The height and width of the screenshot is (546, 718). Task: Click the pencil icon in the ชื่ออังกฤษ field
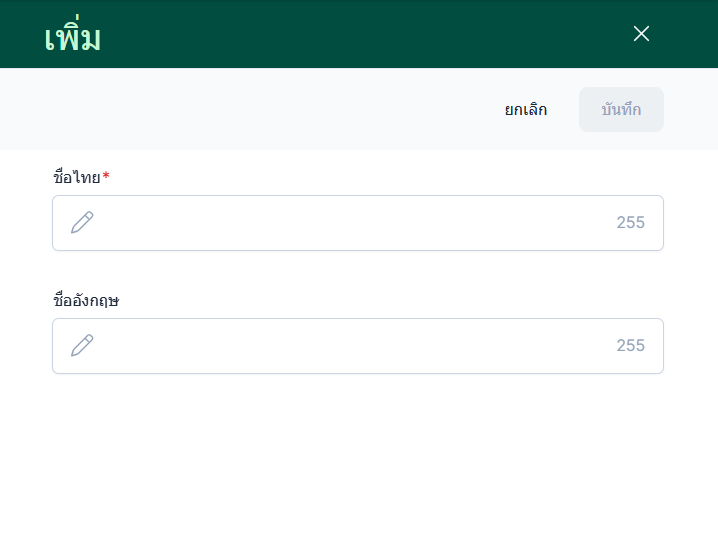click(x=82, y=345)
